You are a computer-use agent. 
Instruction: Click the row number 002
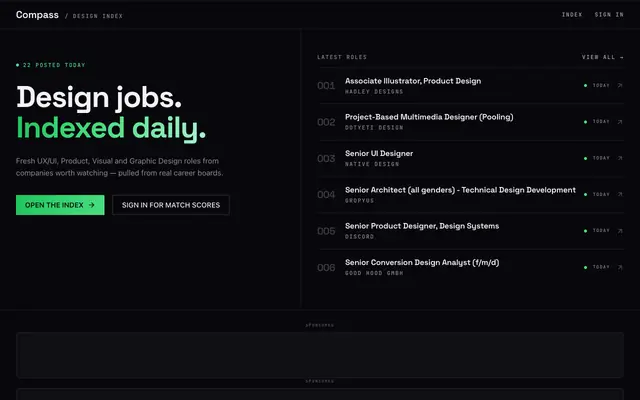326,122
